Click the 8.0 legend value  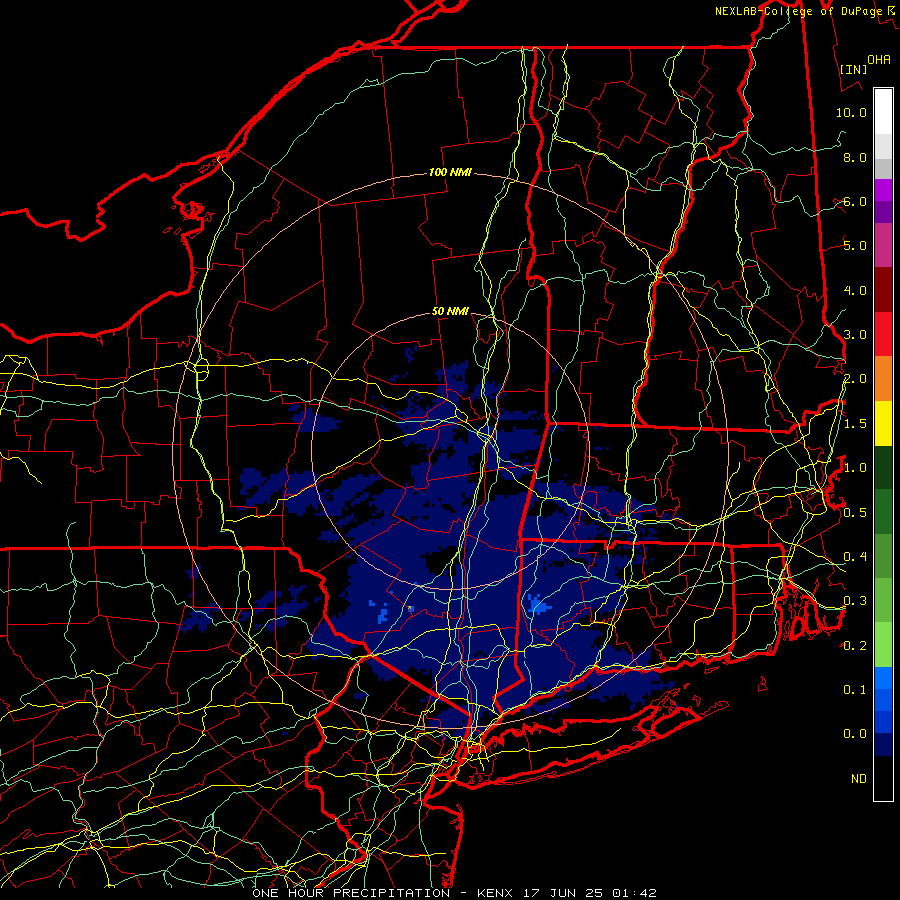[855, 157]
